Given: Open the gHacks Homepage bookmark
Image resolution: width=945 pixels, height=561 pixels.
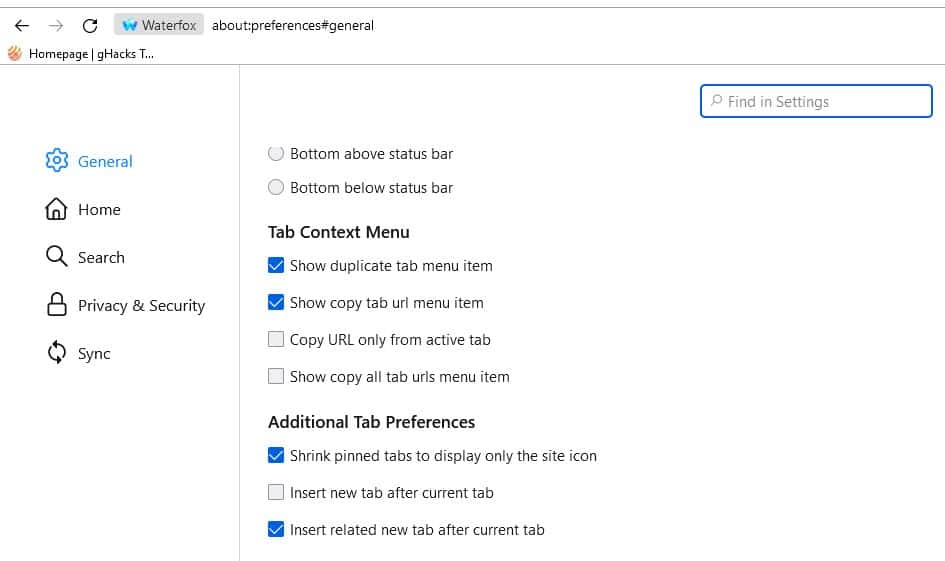Looking at the screenshot, I should (x=81, y=54).
